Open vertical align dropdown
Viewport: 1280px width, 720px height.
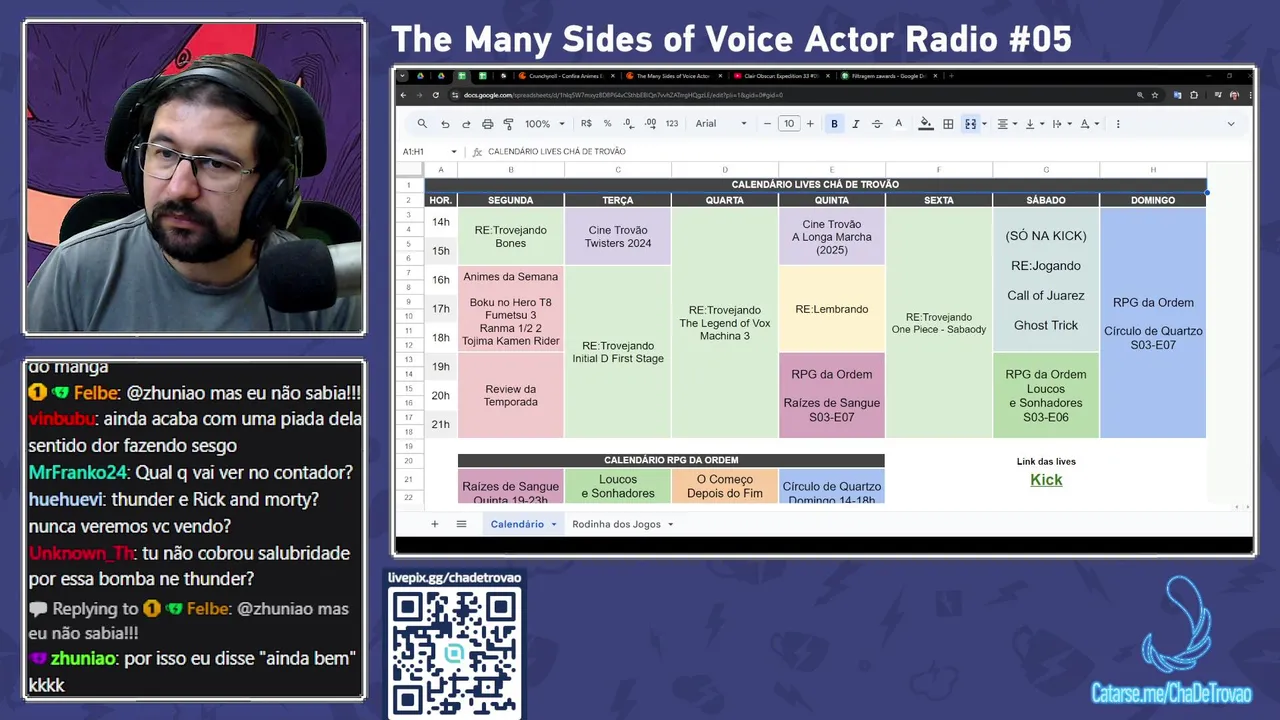click(x=1033, y=124)
